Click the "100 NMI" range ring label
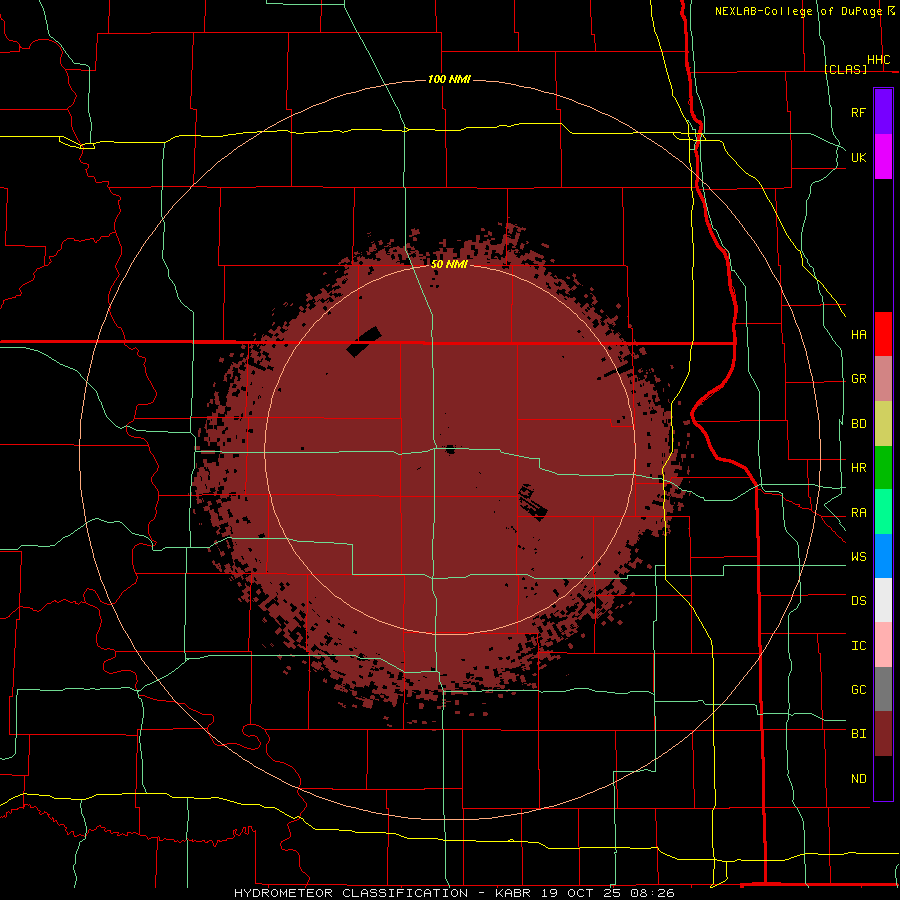The image size is (900, 900). (x=449, y=79)
